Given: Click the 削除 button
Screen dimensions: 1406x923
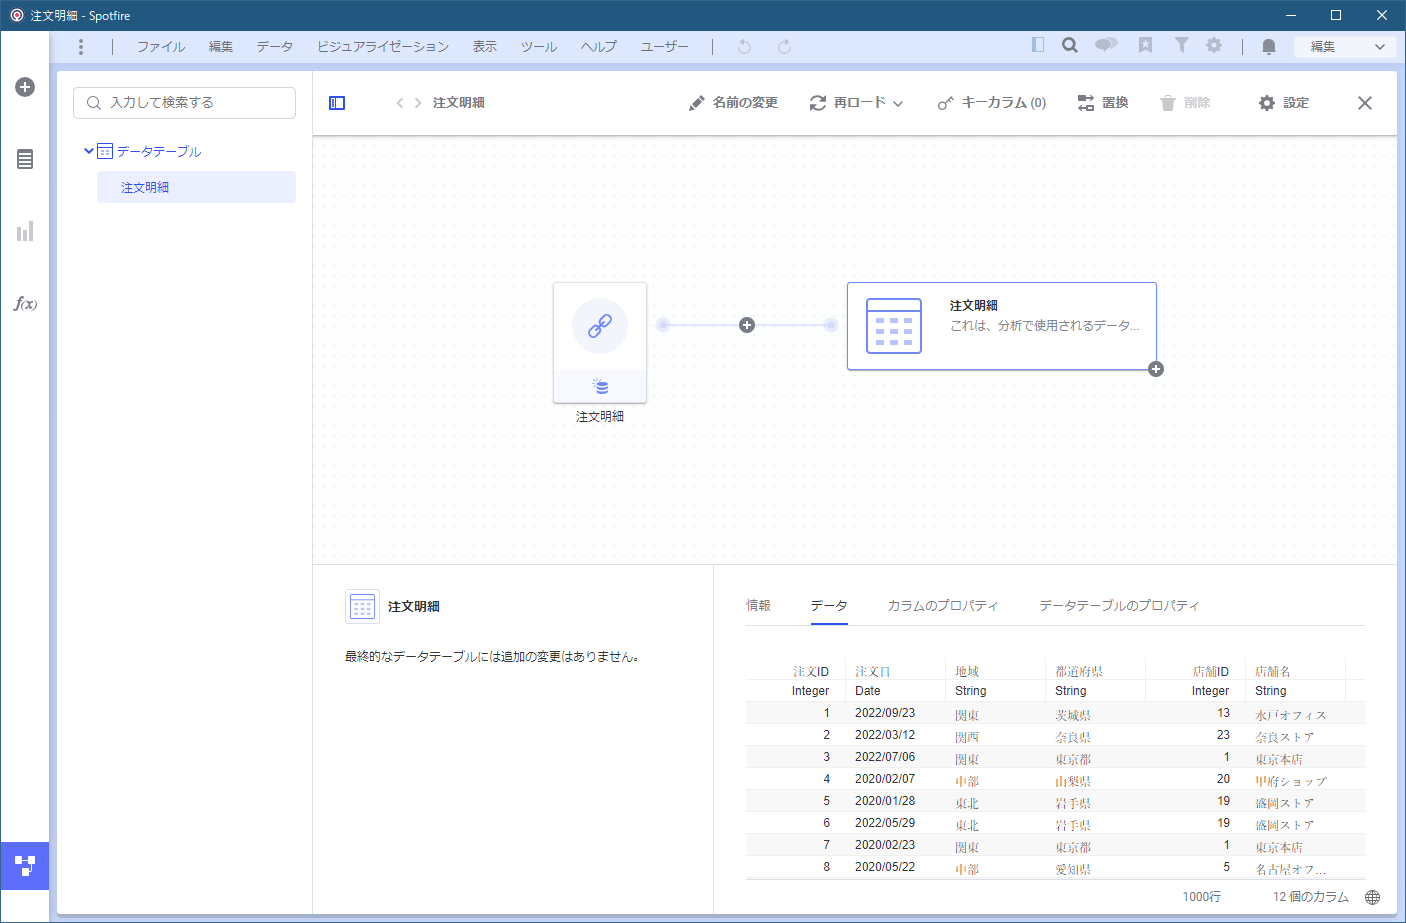Looking at the screenshot, I should pos(1185,103).
